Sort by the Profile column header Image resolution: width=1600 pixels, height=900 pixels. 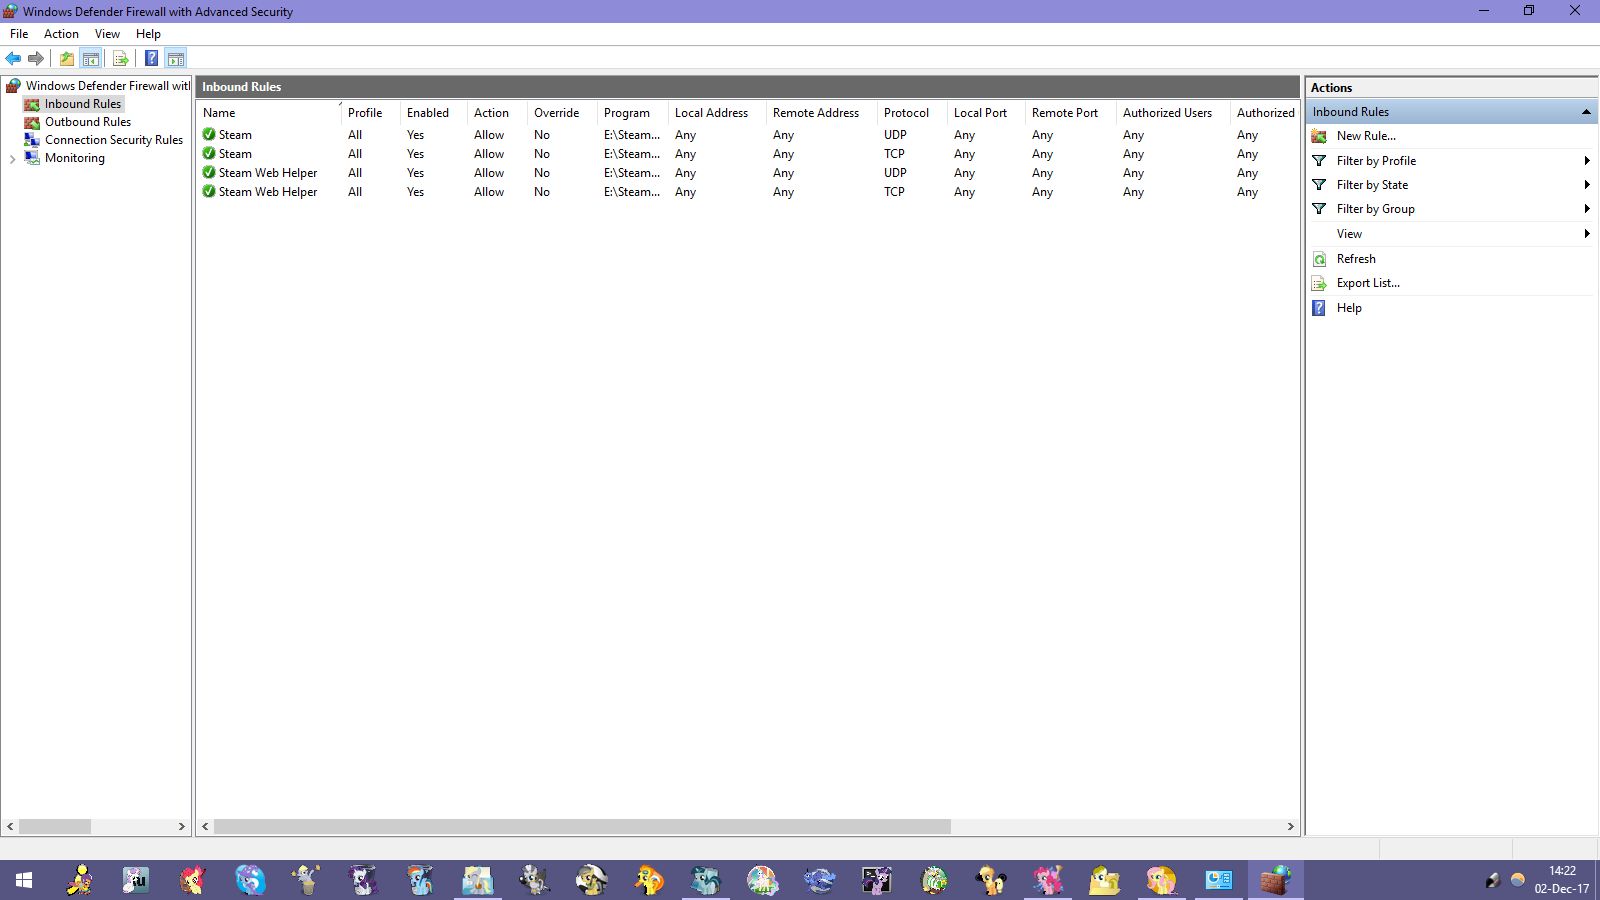tap(371, 113)
